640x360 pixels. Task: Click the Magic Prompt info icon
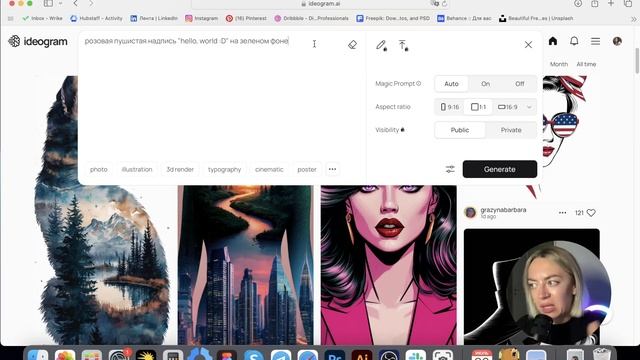[418, 83]
